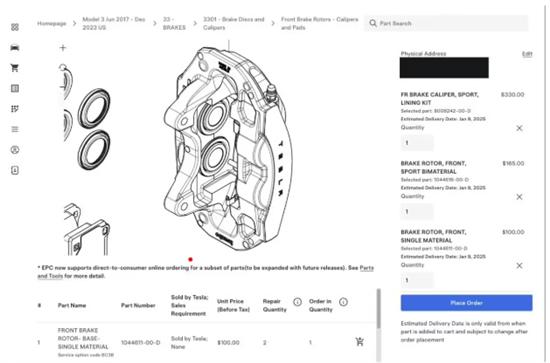Remove Brake Rotor Single Material from cart
The image size is (550, 363).
pos(519,265)
